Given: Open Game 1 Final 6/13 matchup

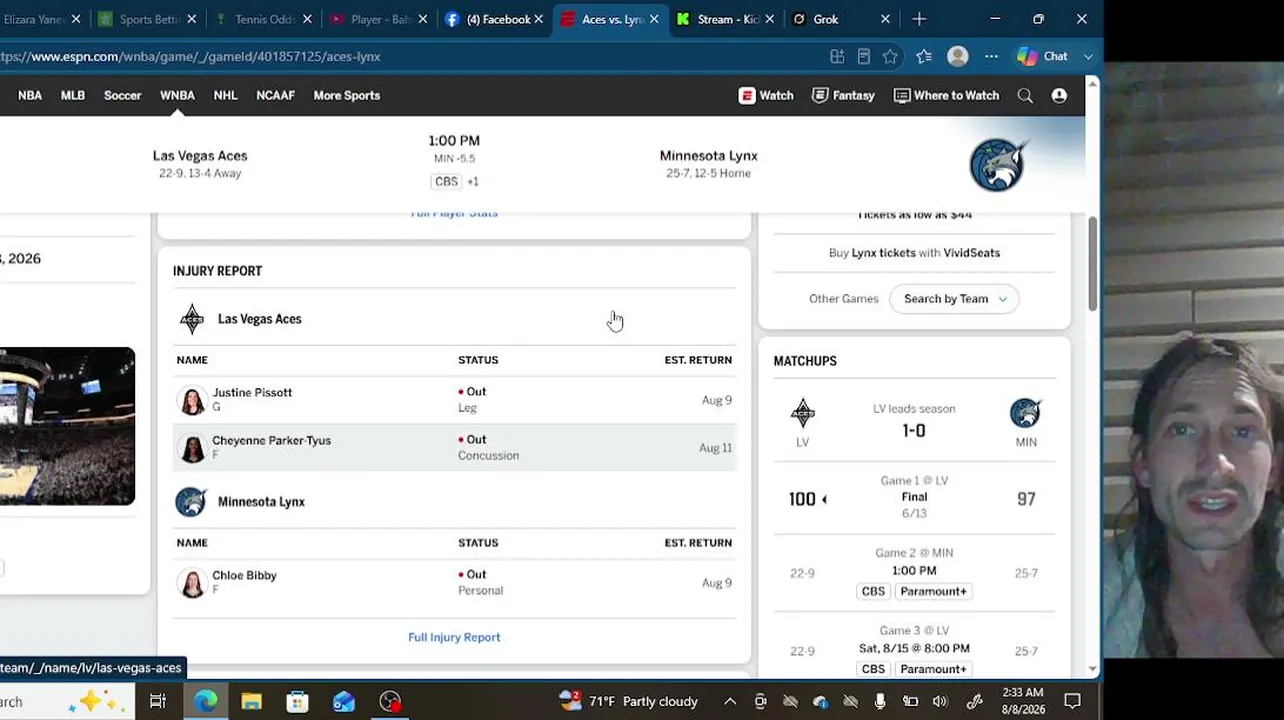Looking at the screenshot, I should click(914, 497).
